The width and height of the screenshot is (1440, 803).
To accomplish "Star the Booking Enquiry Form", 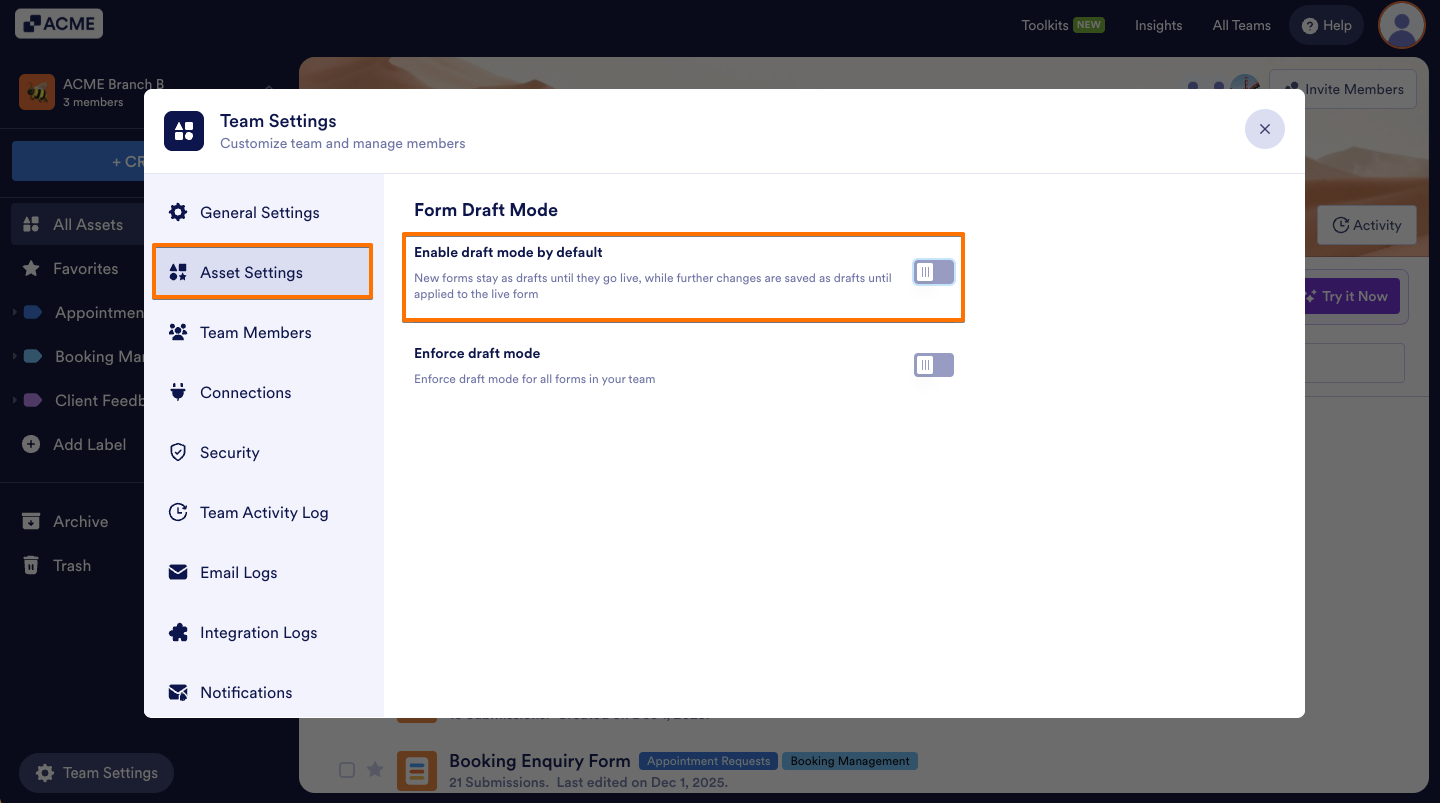I will point(375,769).
